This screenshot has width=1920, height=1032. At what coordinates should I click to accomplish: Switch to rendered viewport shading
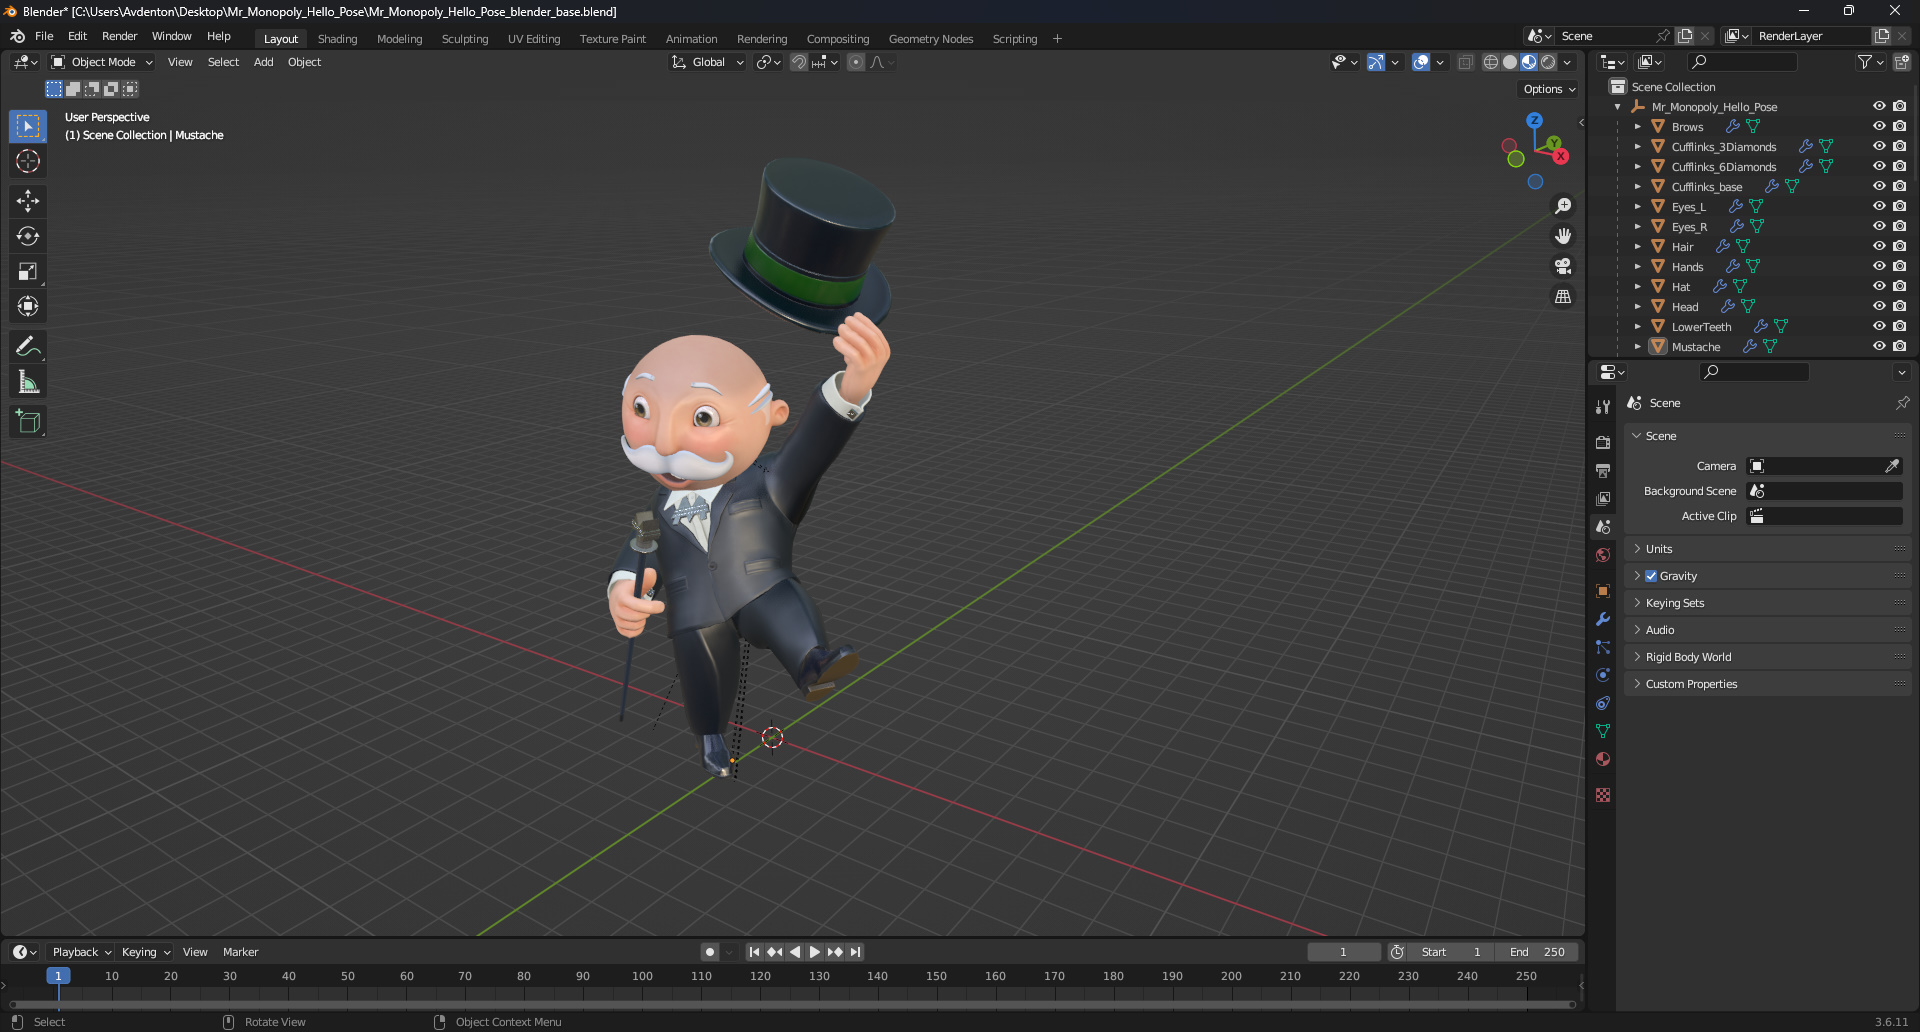(x=1548, y=62)
